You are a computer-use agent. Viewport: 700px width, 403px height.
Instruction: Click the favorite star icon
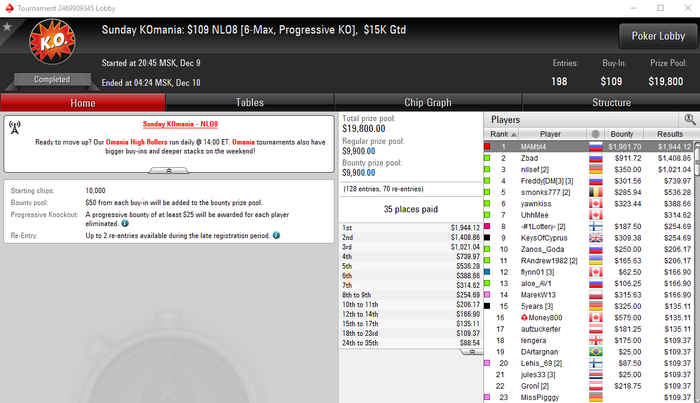(7, 27)
